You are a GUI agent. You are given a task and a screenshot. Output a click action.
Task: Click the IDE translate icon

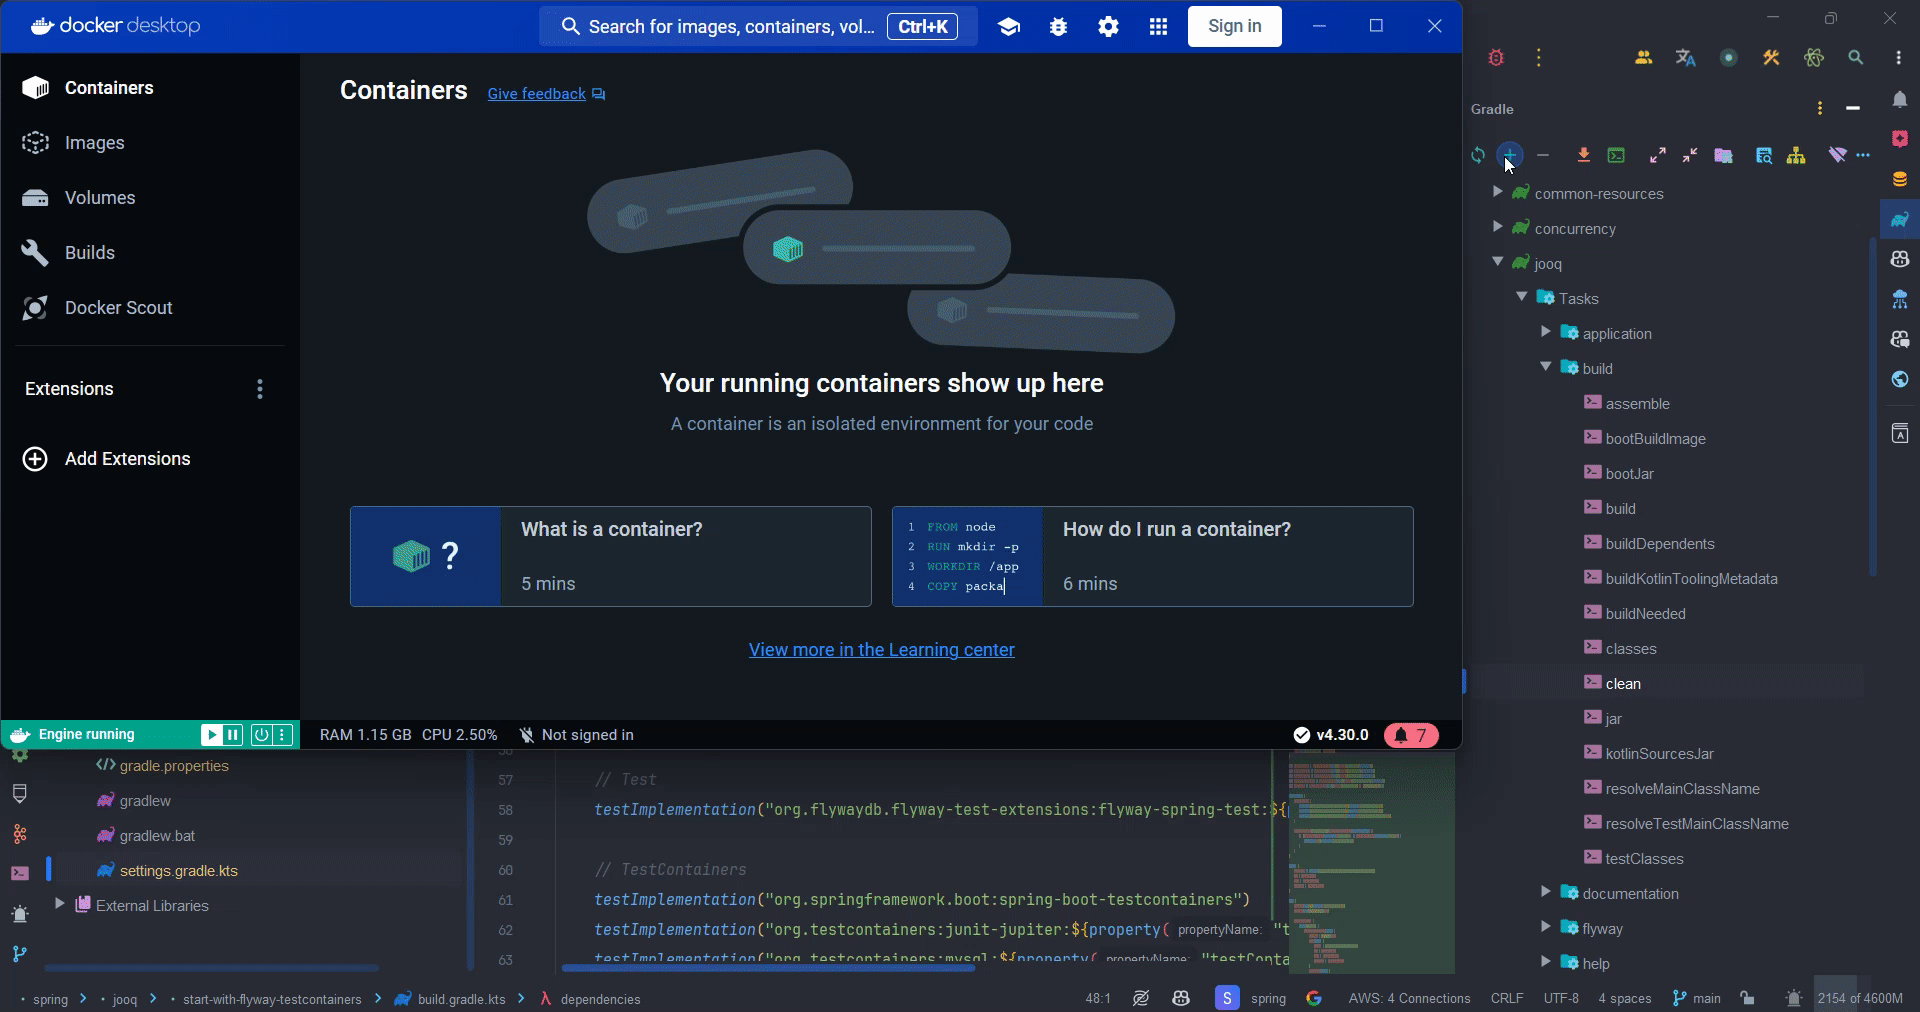(1685, 58)
